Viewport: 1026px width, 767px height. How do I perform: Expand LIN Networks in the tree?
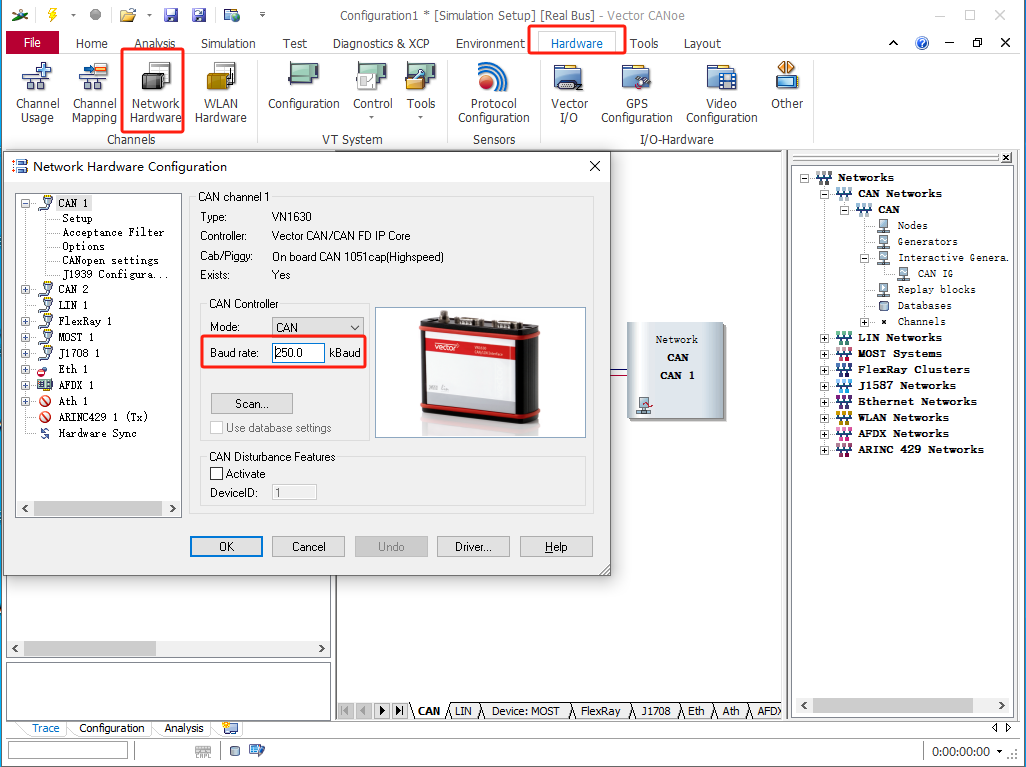coord(824,338)
